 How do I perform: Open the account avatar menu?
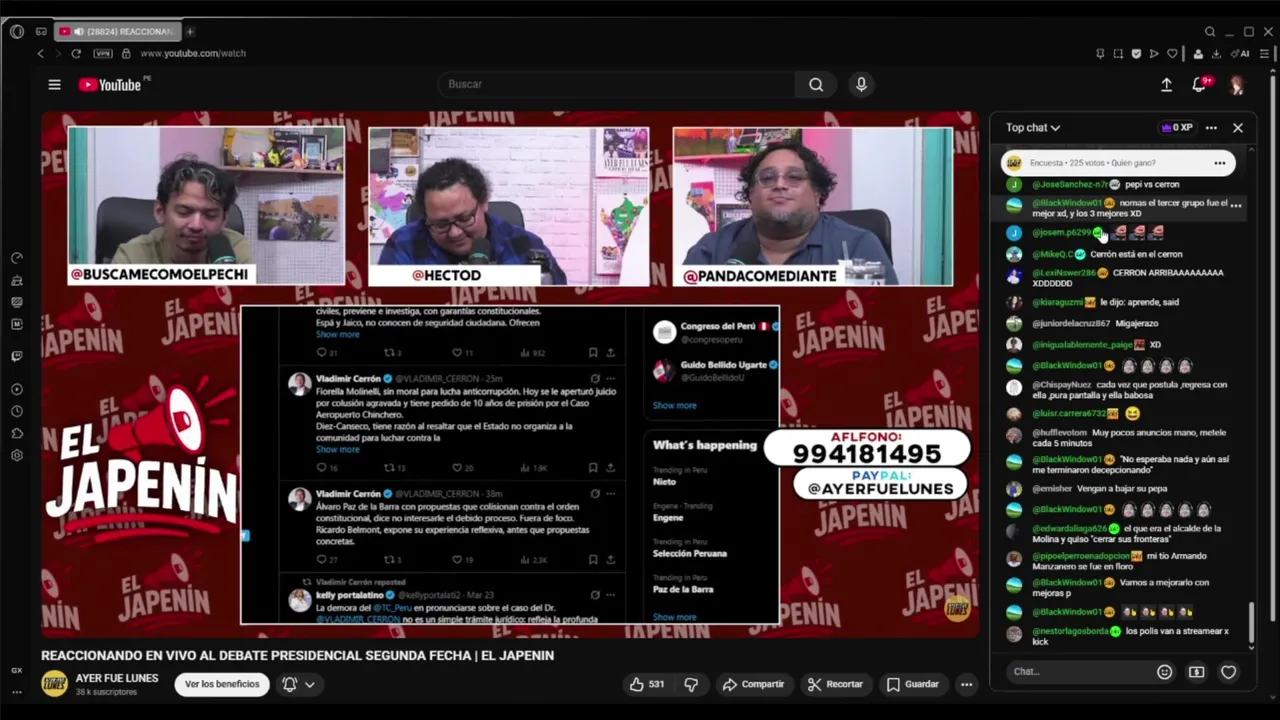[x=1237, y=85]
